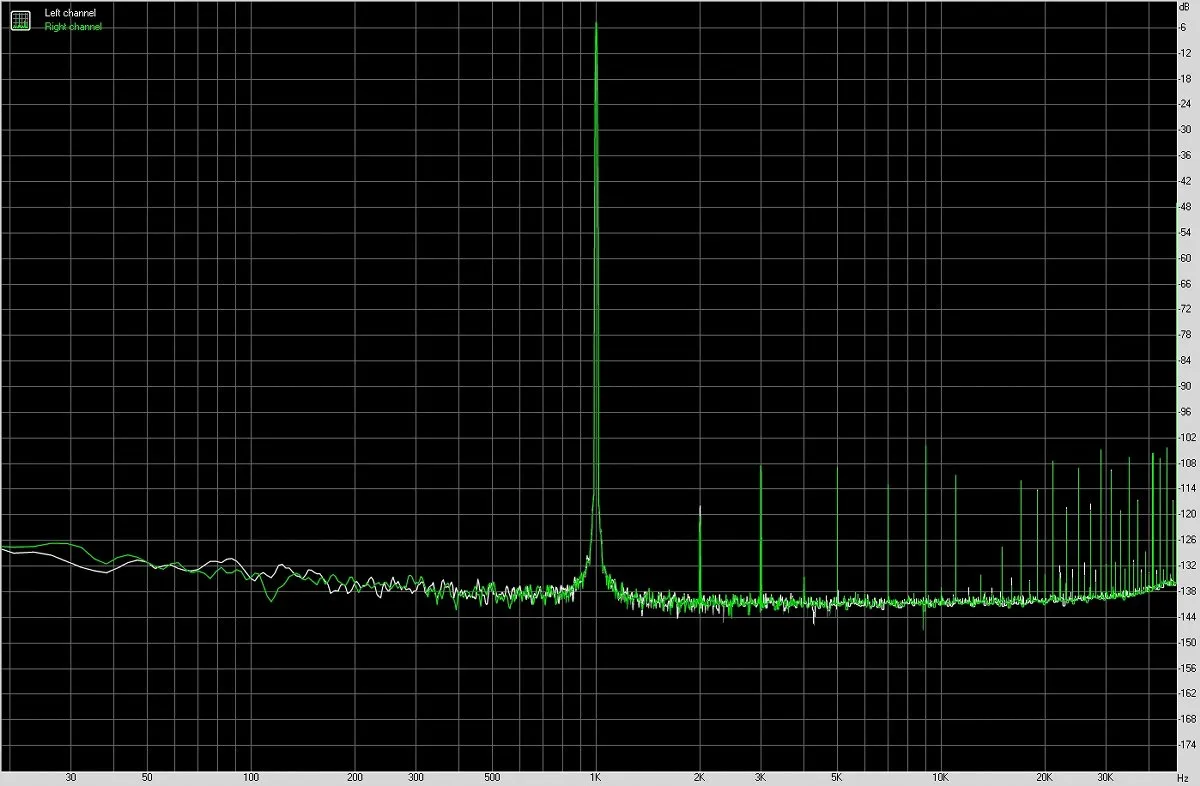Screen dimensions: 1200x786
Task: Click the -6 level axis label
Action: [1184, 27]
